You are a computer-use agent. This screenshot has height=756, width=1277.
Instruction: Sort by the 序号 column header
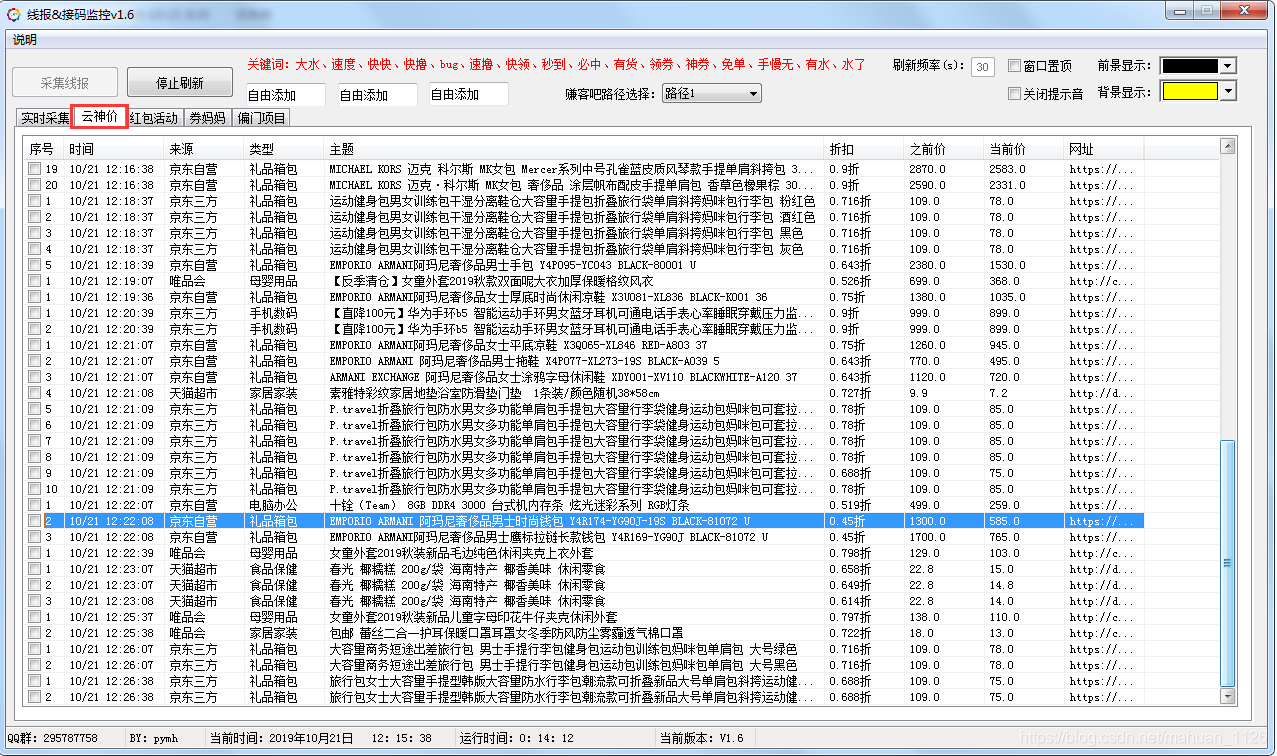pyautogui.click(x=45, y=149)
